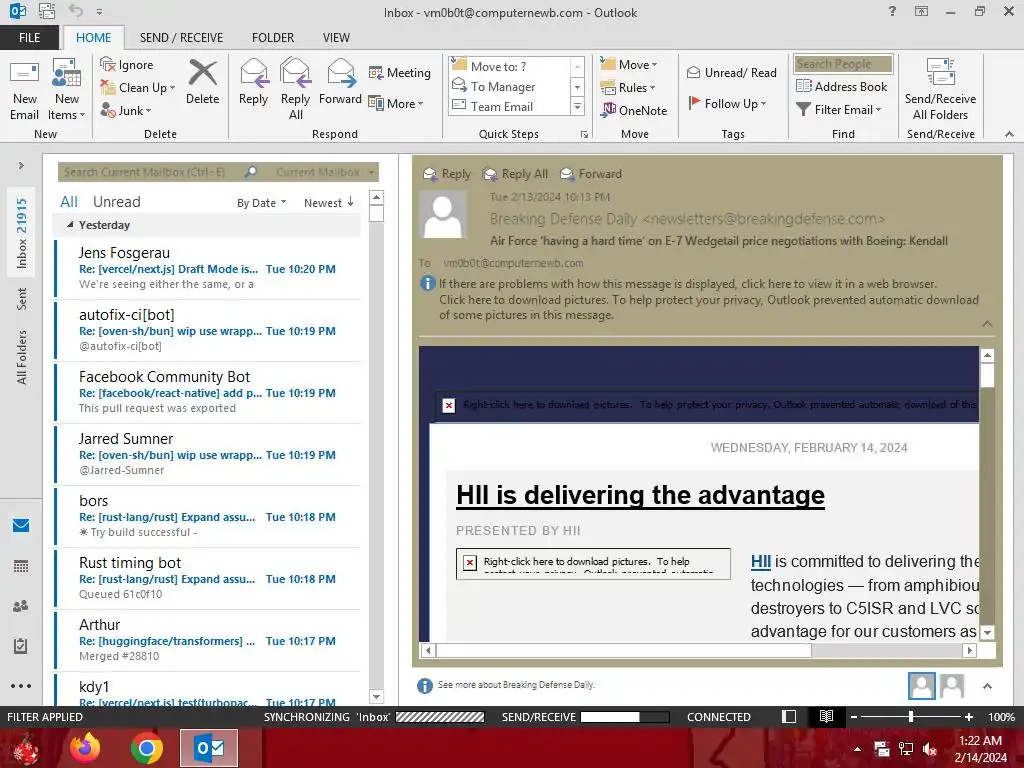Click the info bar to download pictures
This screenshot has width=1024, height=768.
click(x=709, y=307)
